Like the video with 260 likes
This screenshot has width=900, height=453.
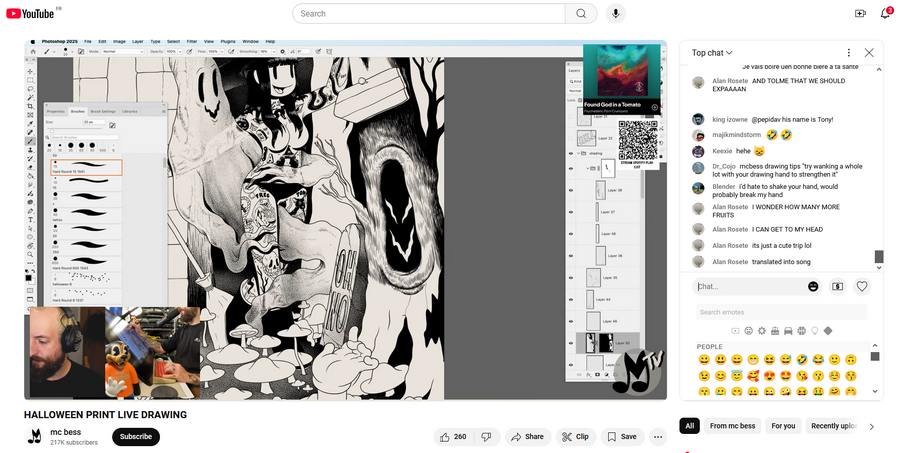pyautogui.click(x=452, y=437)
